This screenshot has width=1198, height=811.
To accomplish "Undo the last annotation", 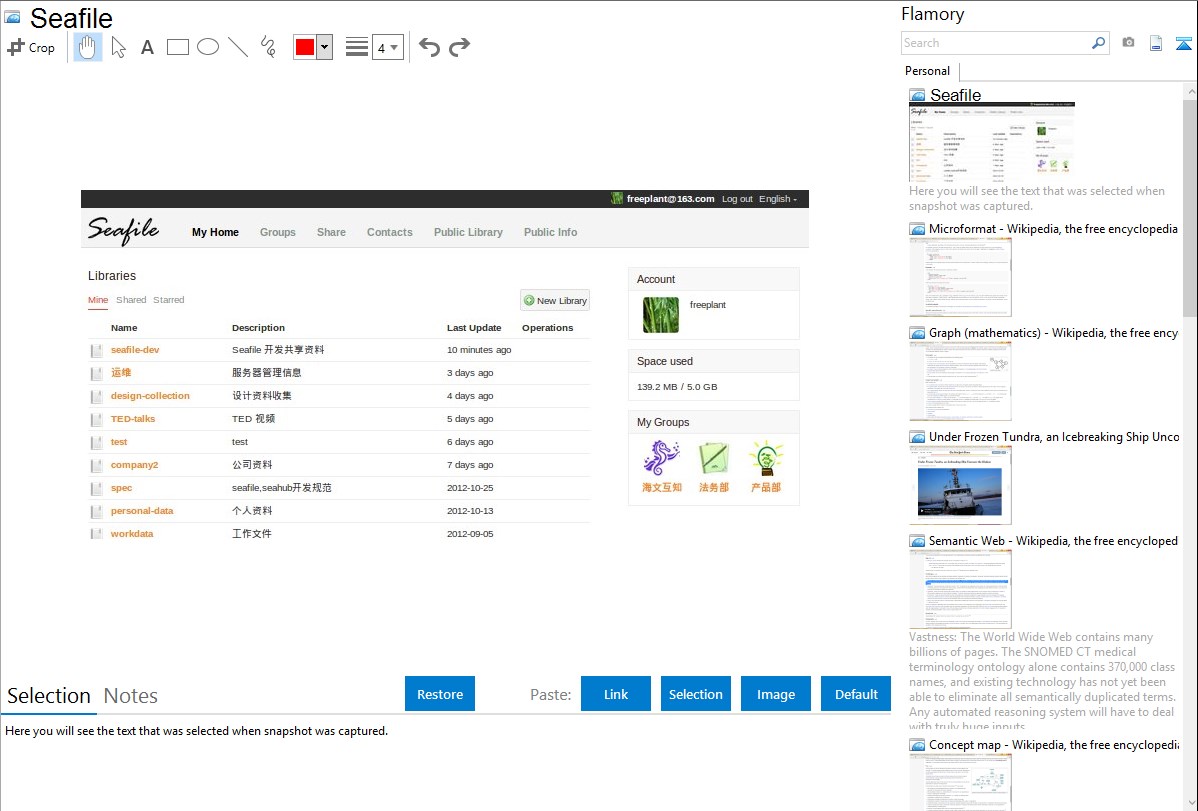I will click(429, 47).
